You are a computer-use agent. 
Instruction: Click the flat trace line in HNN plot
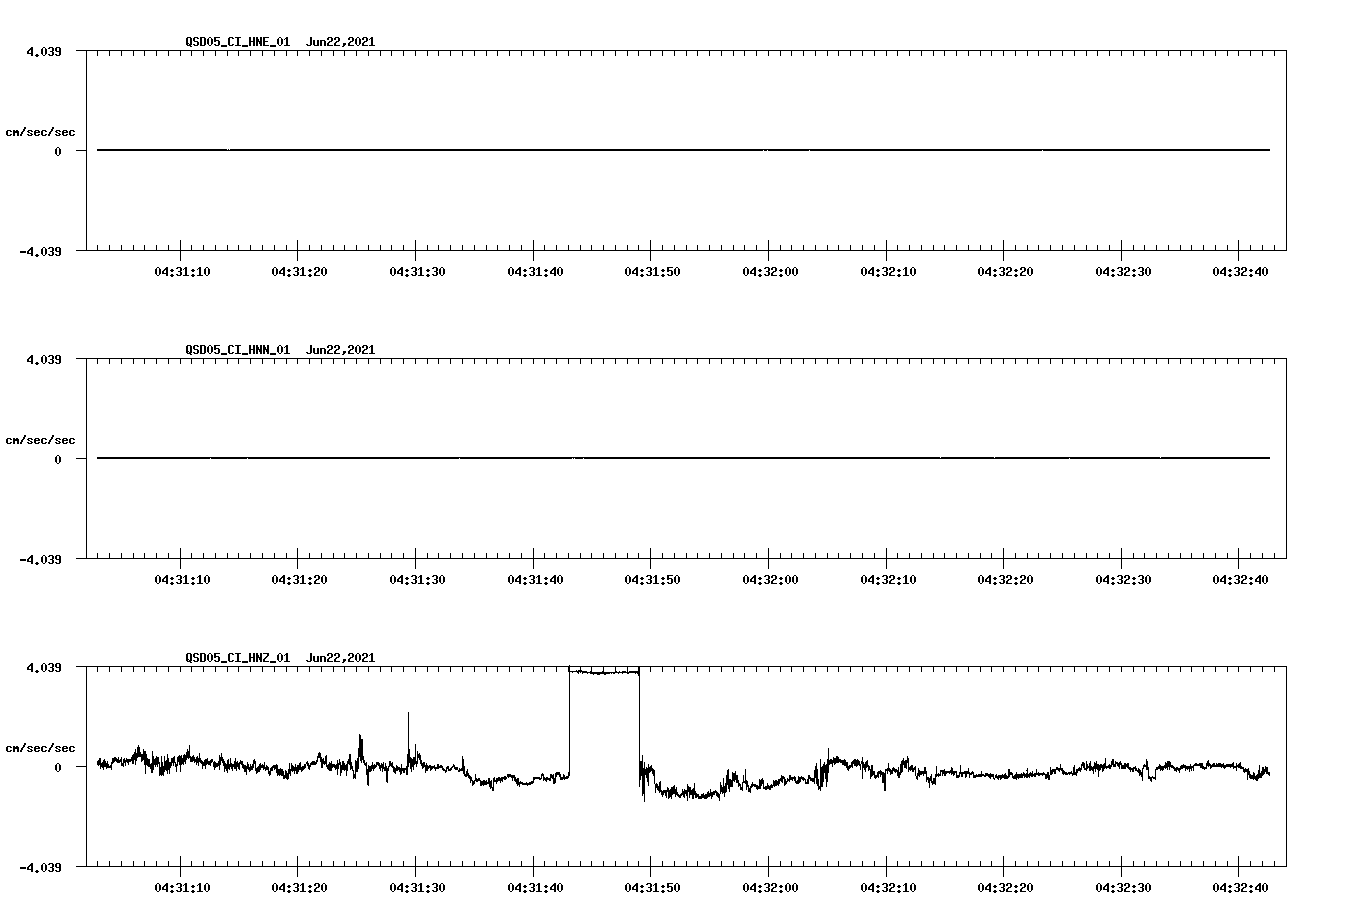[683, 458]
